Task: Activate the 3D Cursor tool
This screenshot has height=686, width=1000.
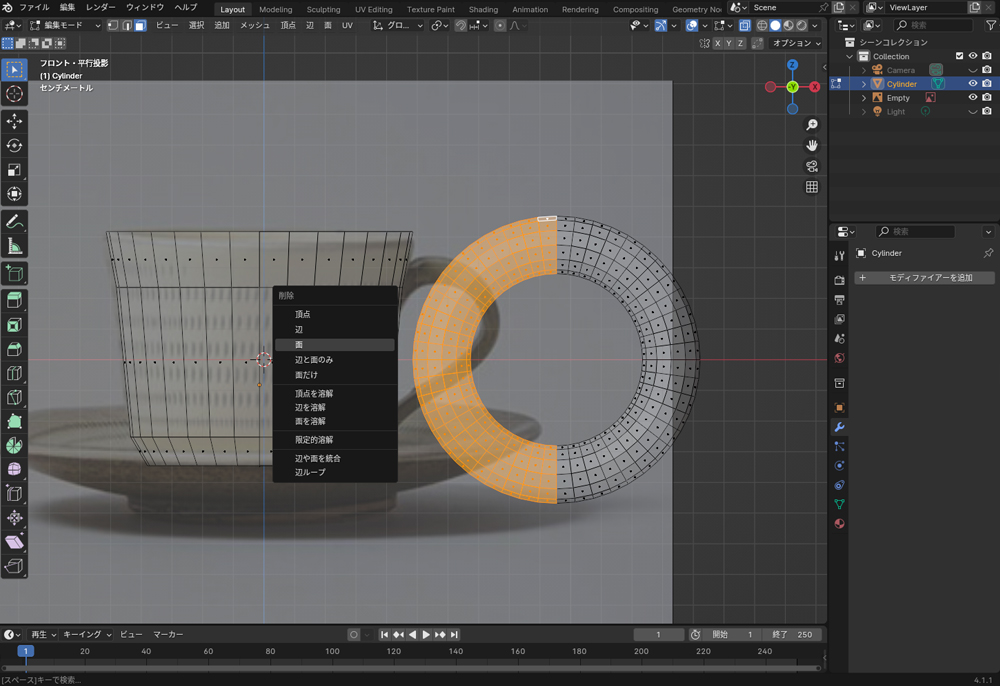Action: click(15, 94)
